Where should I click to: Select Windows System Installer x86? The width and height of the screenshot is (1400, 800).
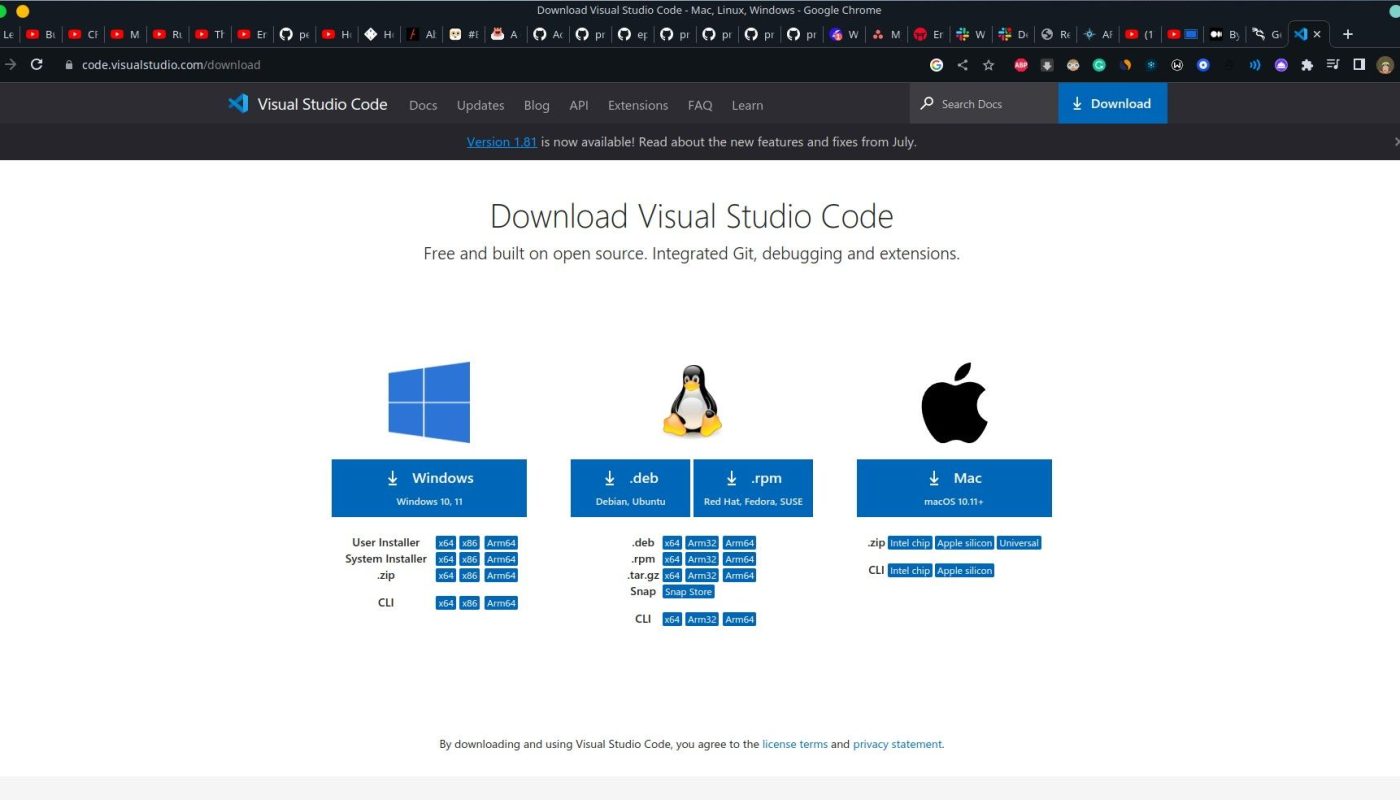[x=470, y=559]
